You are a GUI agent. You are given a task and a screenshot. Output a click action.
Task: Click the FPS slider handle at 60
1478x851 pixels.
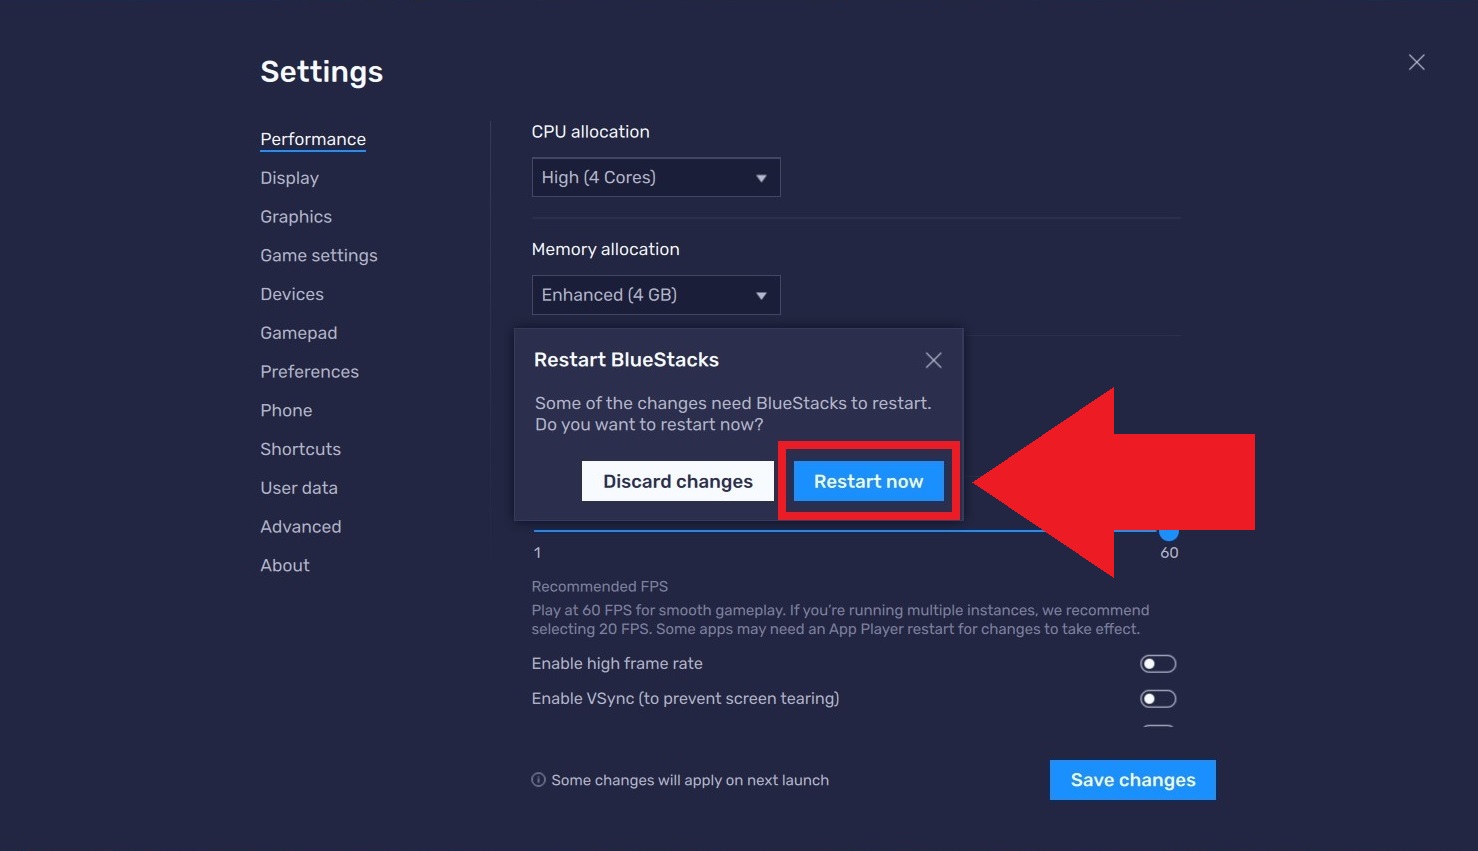[1169, 531]
